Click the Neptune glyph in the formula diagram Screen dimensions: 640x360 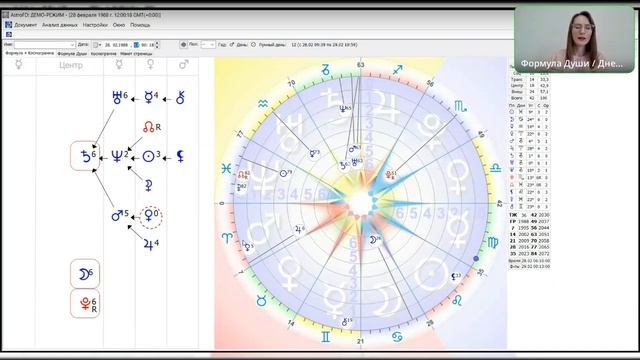pos(117,156)
